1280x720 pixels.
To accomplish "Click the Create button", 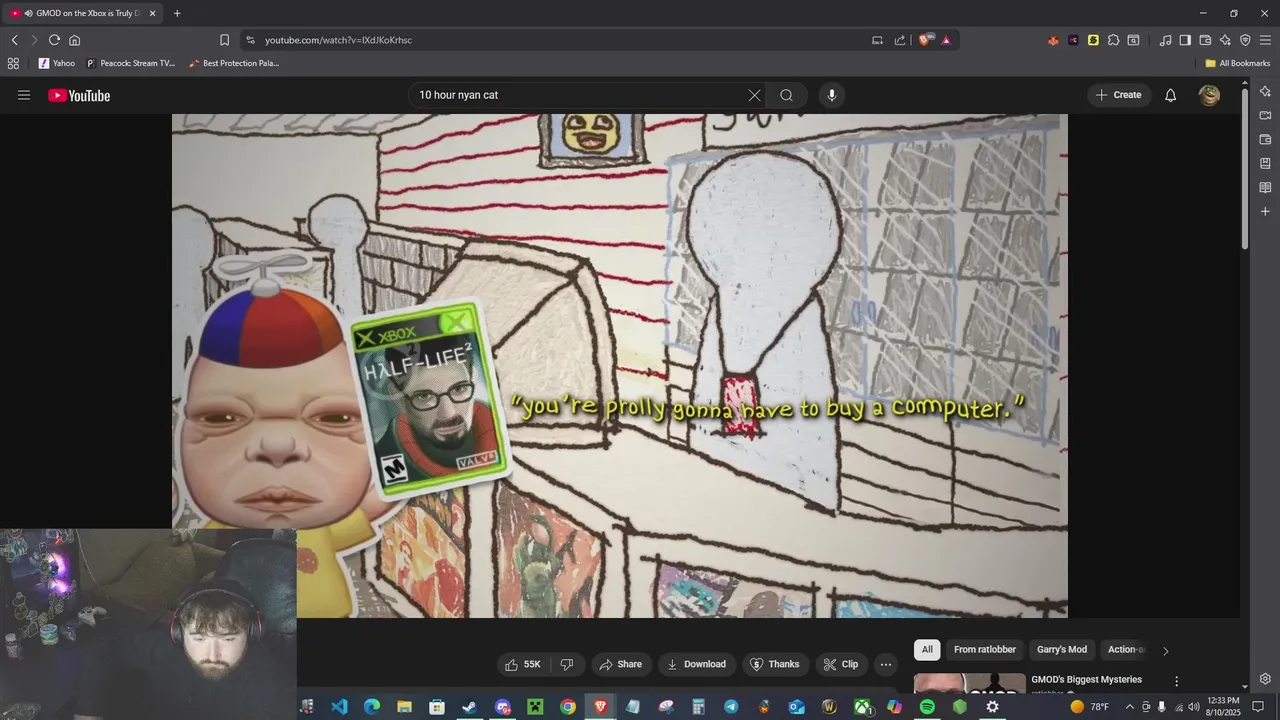I will [1118, 95].
